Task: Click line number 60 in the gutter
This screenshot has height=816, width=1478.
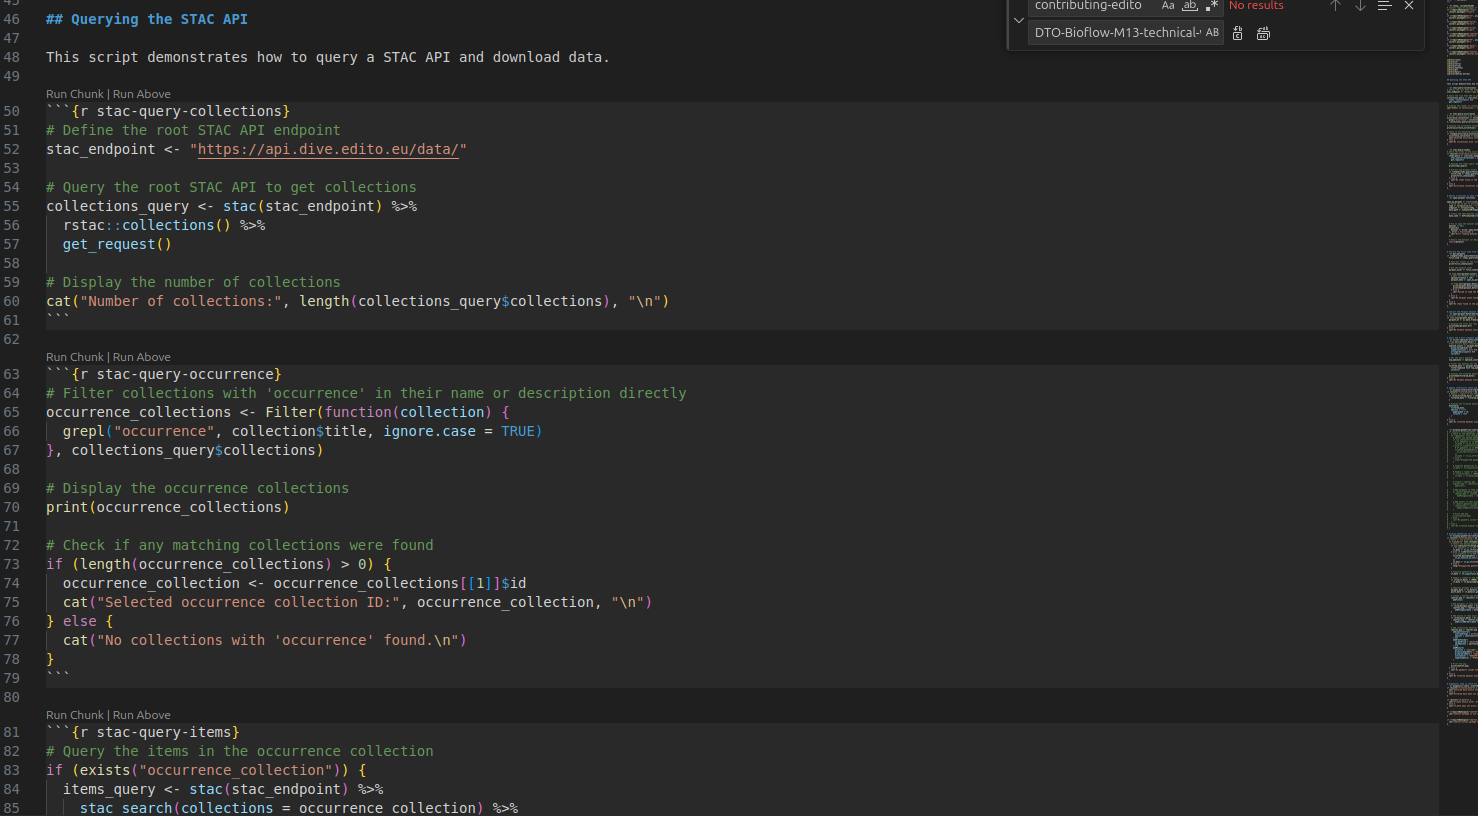Action: [12, 300]
